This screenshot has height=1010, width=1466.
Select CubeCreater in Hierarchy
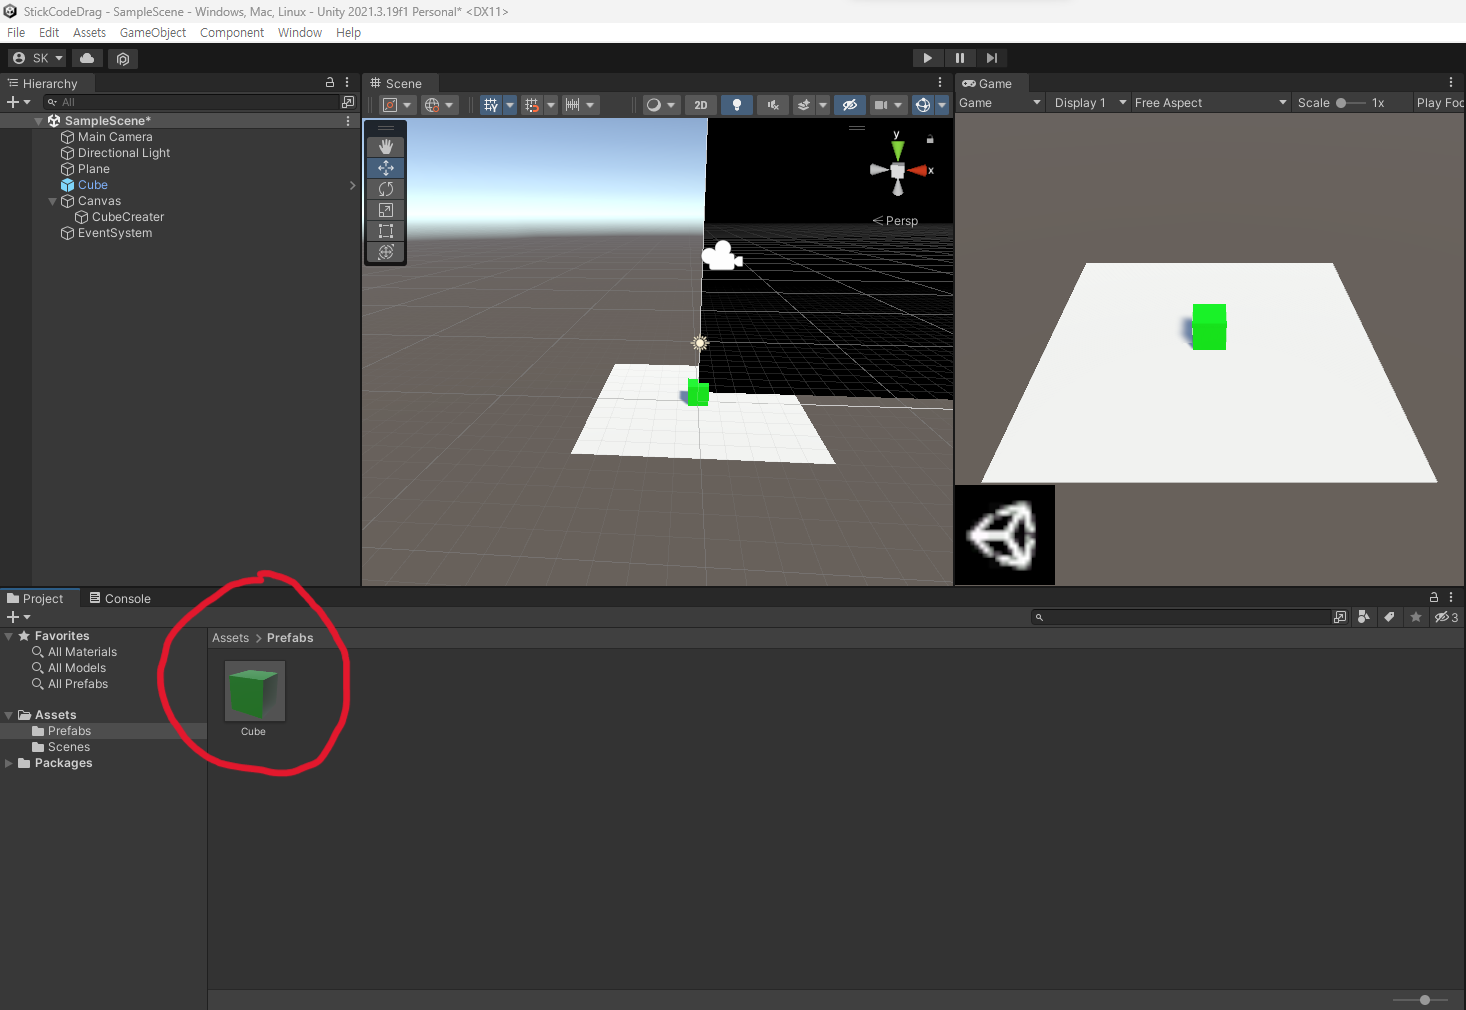click(128, 217)
